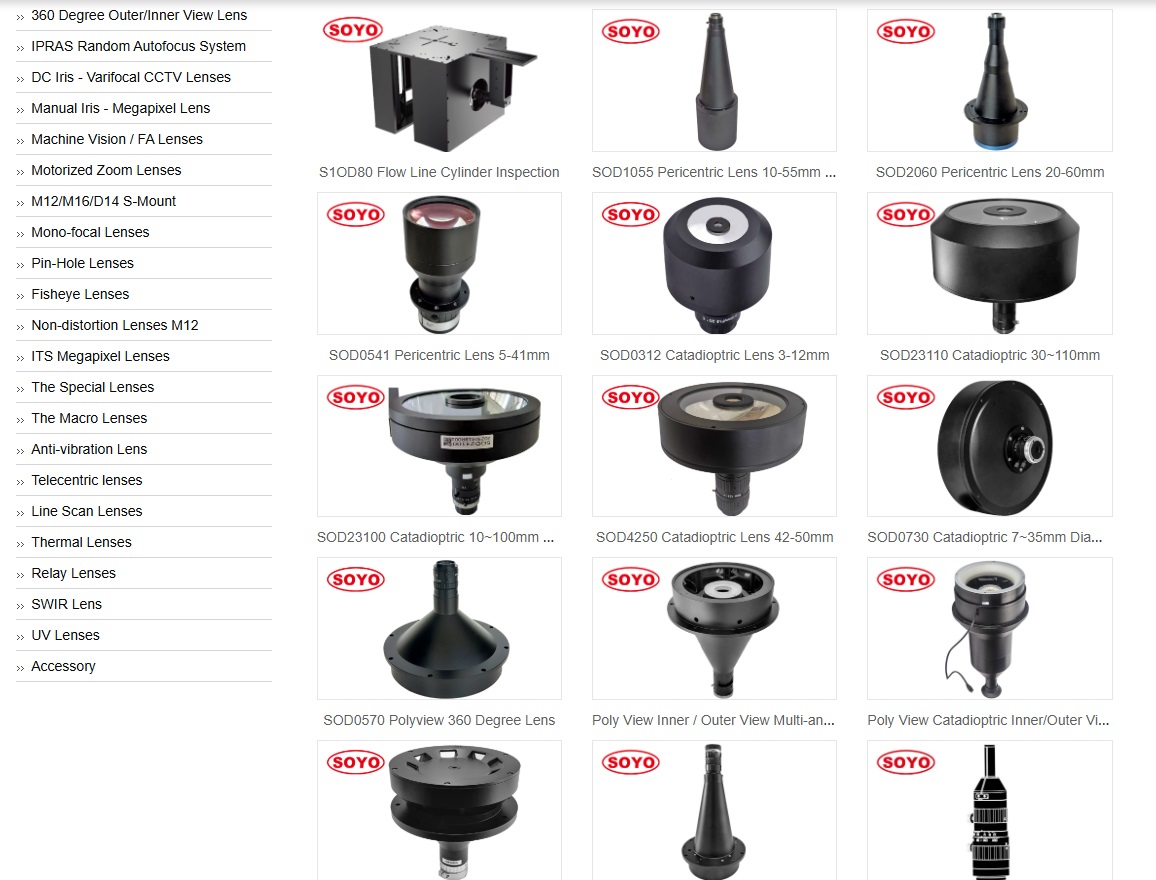Select the M12/M16/D14 S-Mount category
1156x880 pixels.
click(x=103, y=201)
